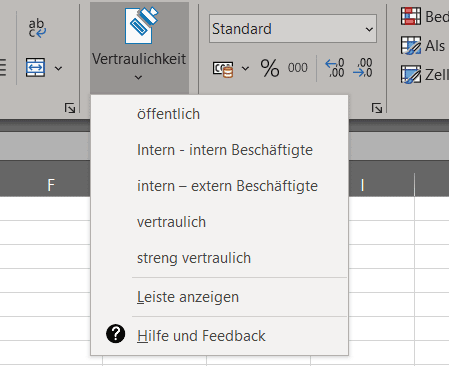Increase decimal places

334,68
